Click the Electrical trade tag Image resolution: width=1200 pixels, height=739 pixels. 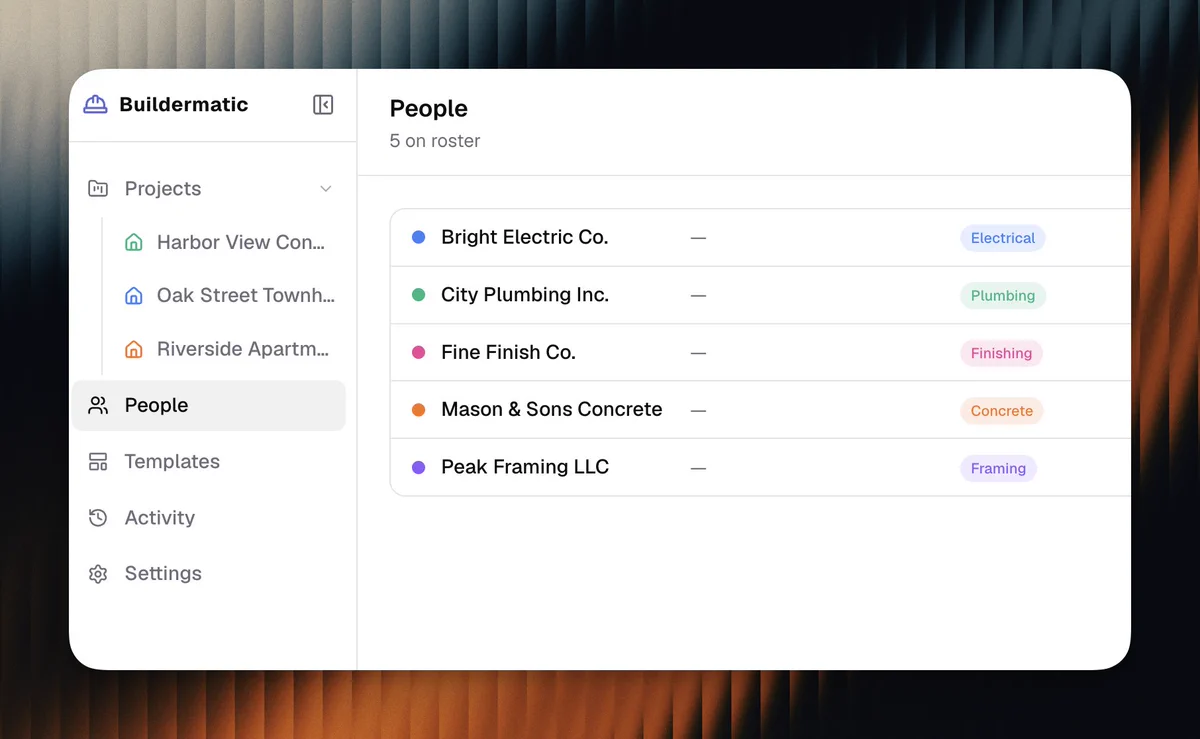point(1003,238)
